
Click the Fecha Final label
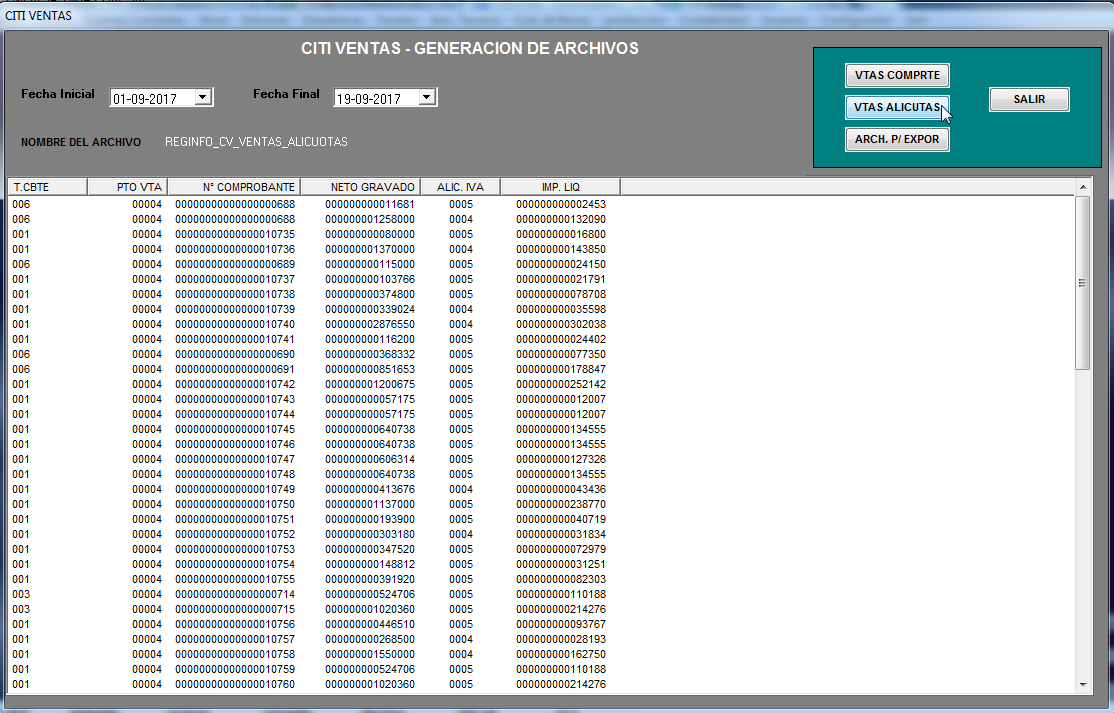(x=286, y=94)
